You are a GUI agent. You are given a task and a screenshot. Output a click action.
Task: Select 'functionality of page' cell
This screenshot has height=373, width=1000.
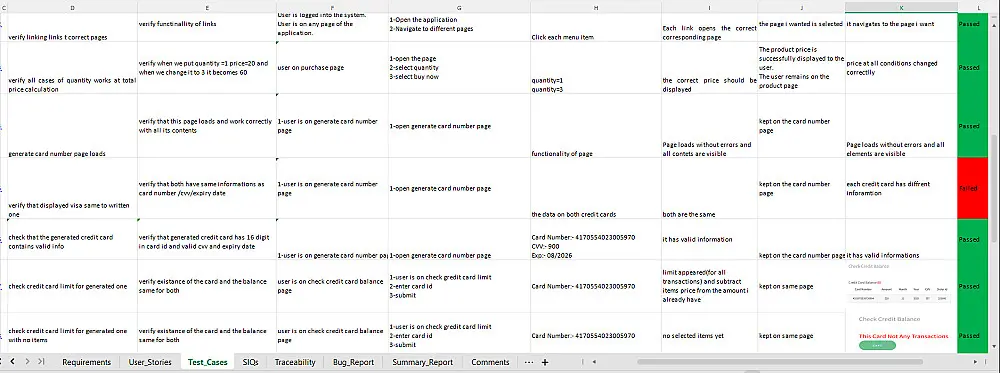click(596, 126)
